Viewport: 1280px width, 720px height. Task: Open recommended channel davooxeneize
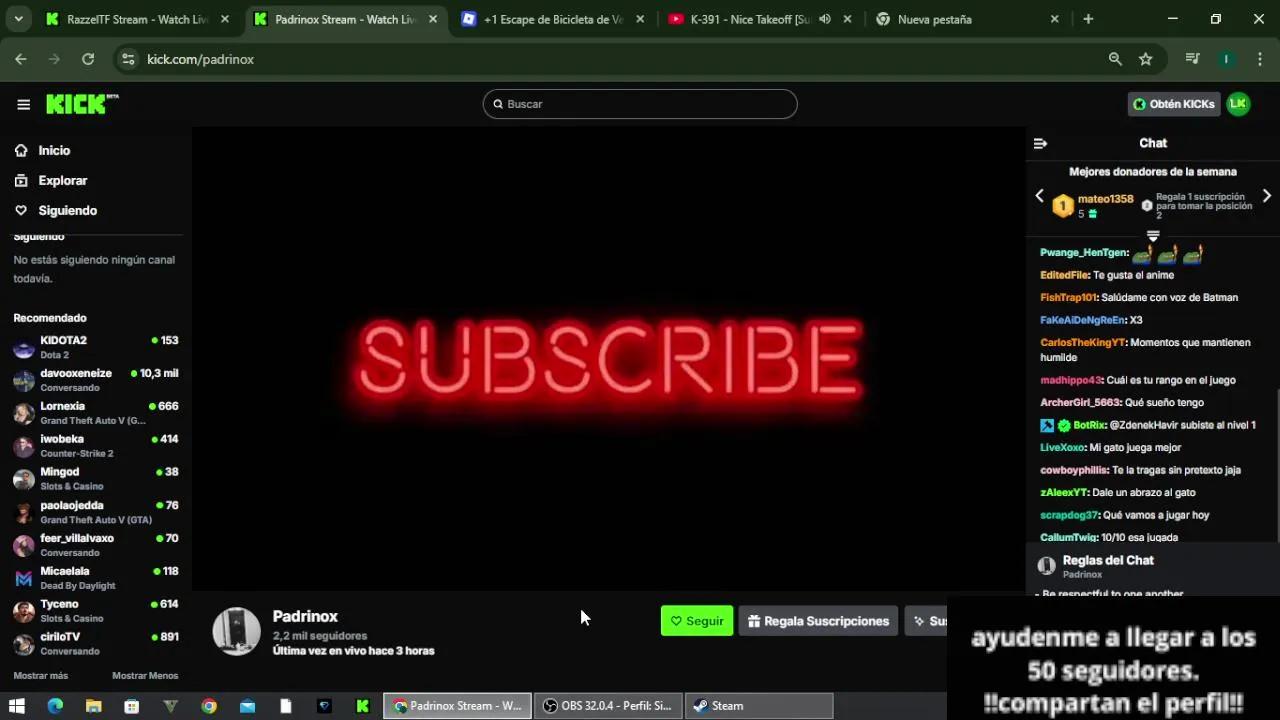pyautogui.click(x=96, y=380)
